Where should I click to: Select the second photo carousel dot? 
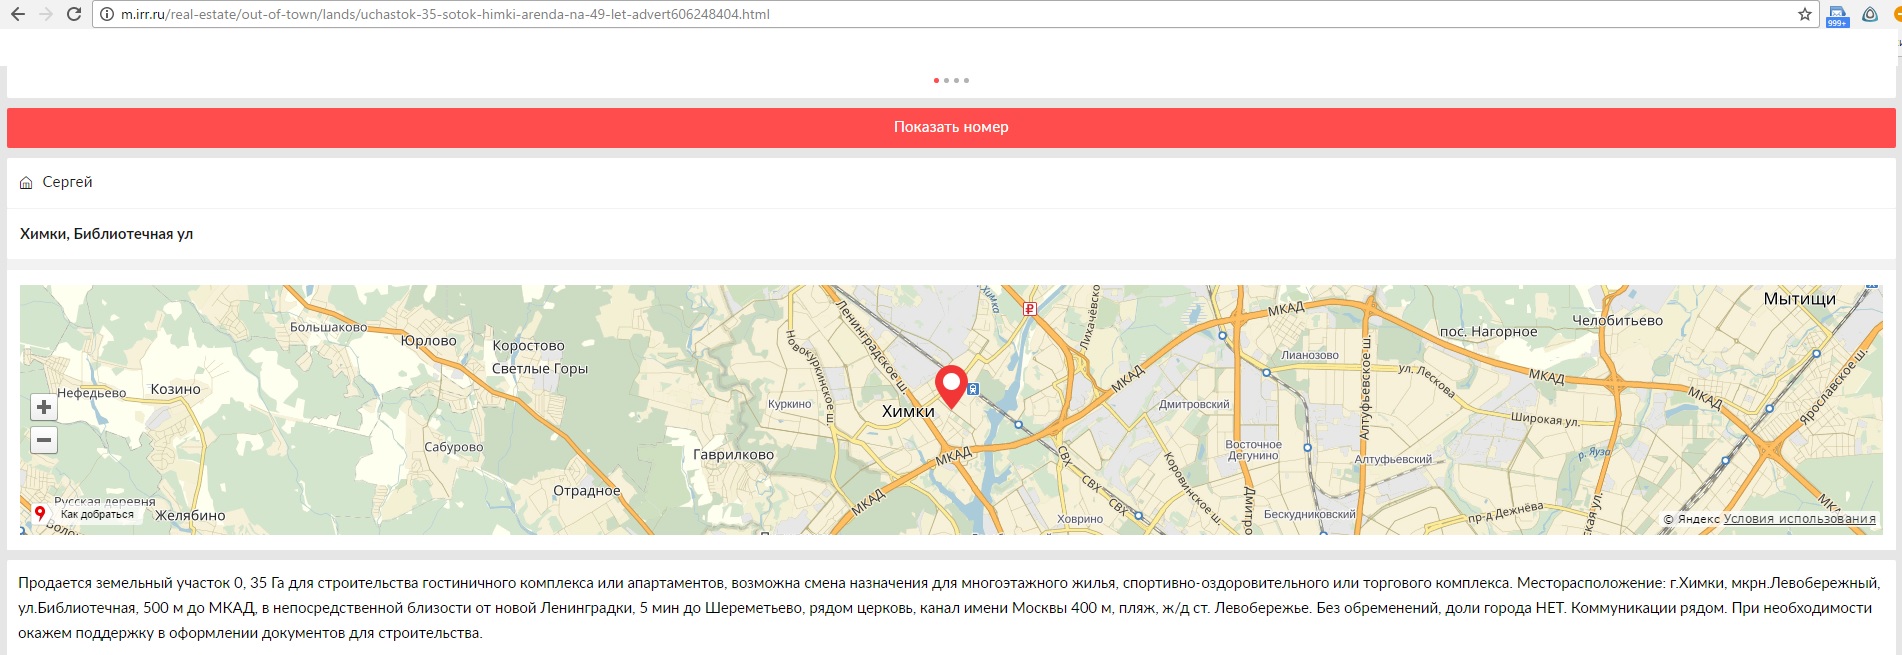click(946, 80)
